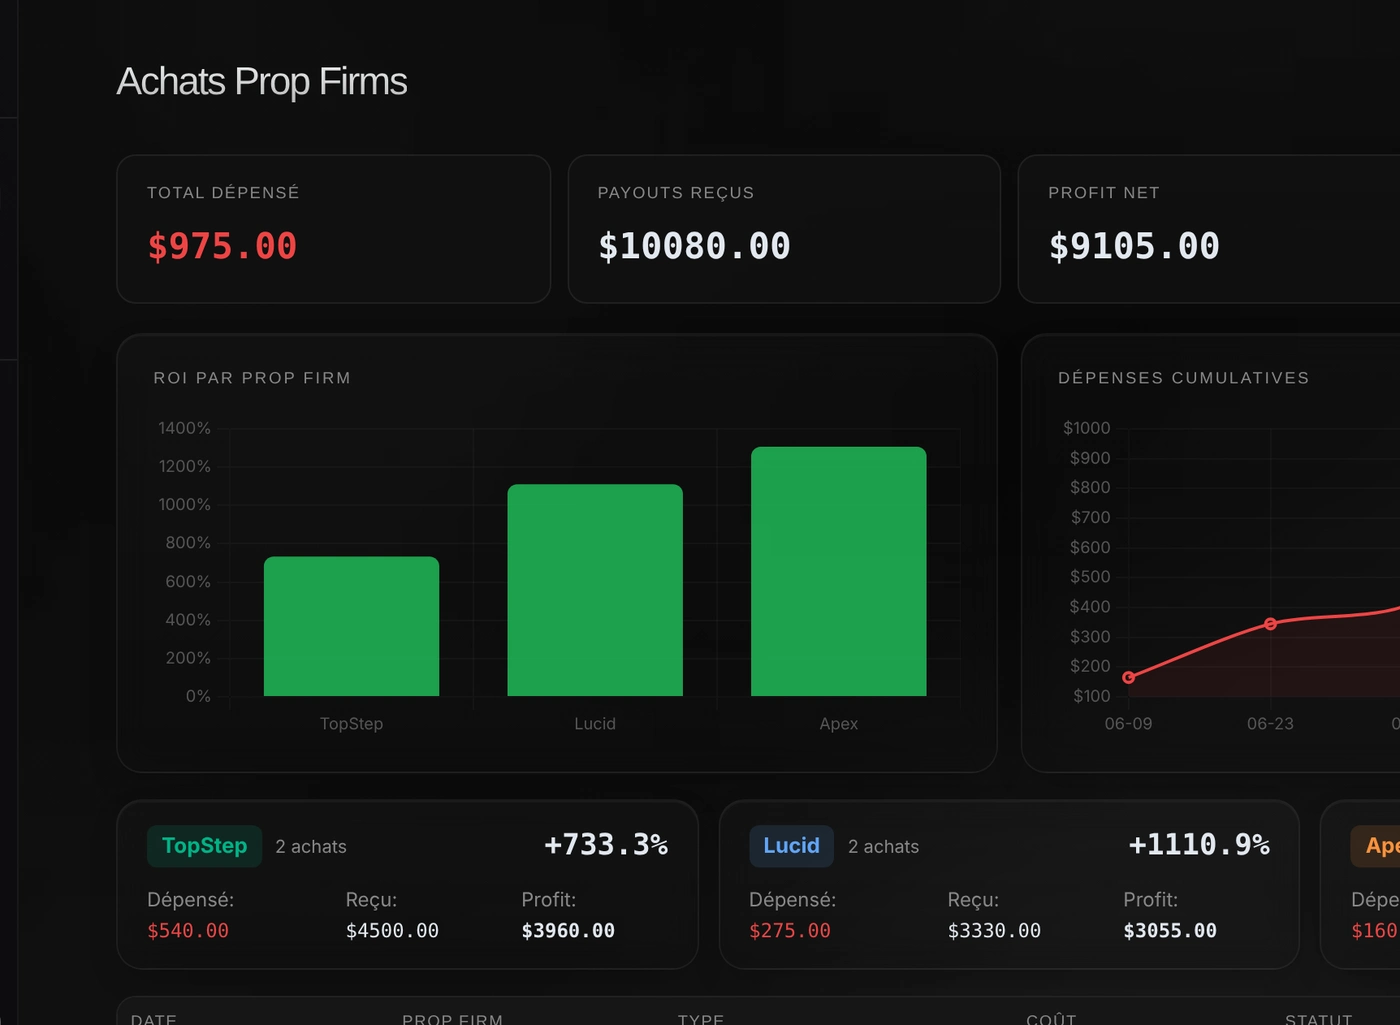
Task: Click the Apex x-axis label
Action: click(x=838, y=724)
